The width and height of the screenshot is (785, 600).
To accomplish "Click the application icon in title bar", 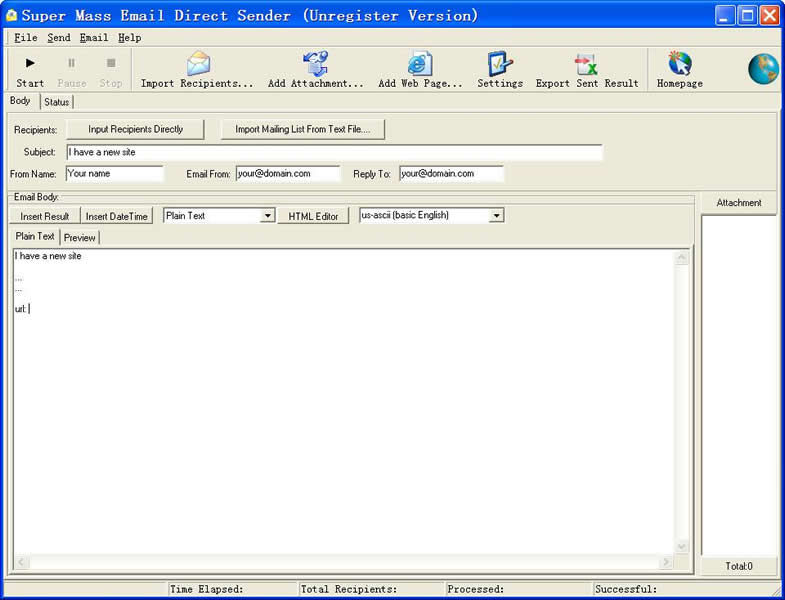I will click(x=12, y=16).
